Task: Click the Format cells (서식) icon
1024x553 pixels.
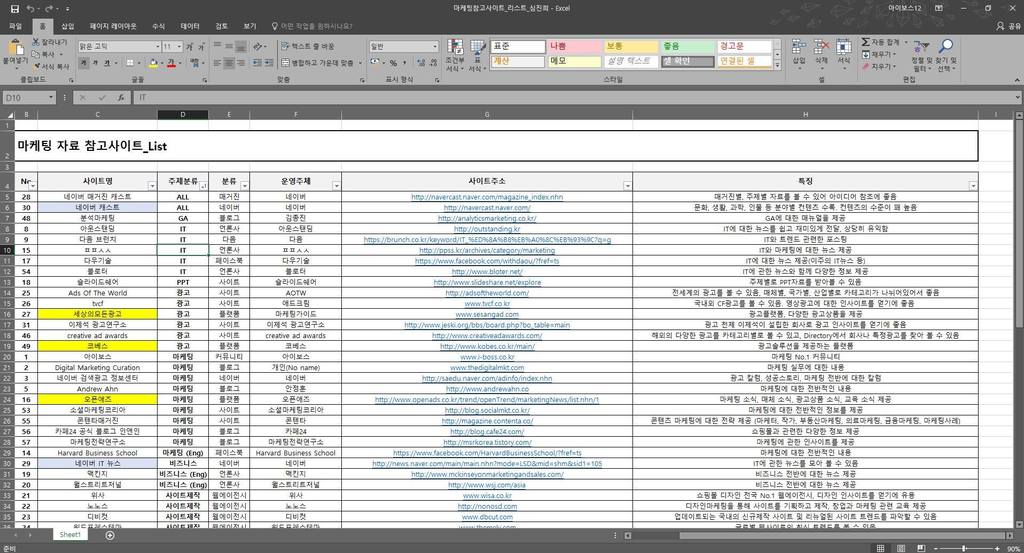Action: click(844, 47)
